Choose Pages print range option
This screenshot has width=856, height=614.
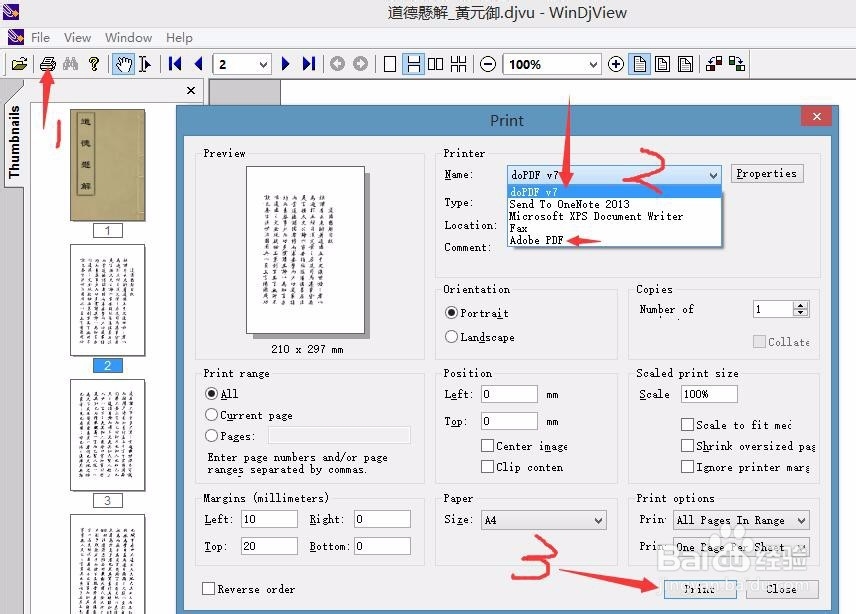pyautogui.click(x=211, y=436)
